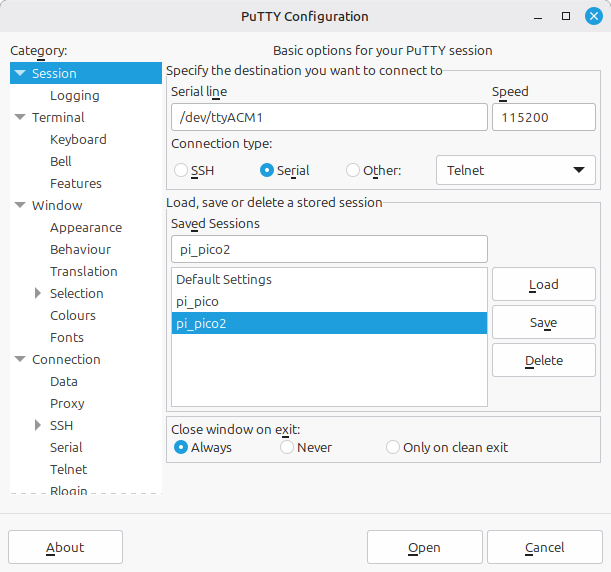611x572 pixels.
Task: Open the Terminal category
Action: [x=58, y=117]
